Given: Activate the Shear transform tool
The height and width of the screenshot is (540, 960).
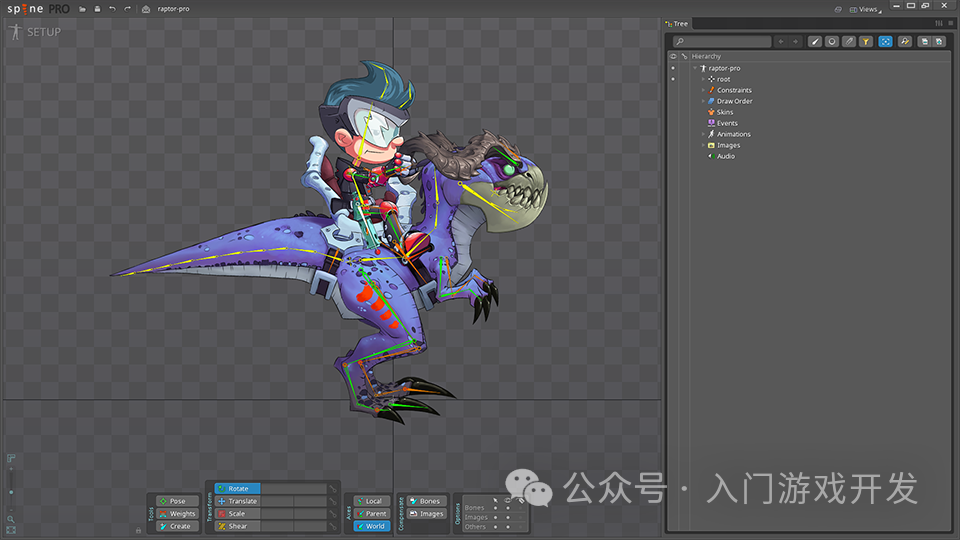Looking at the screenshot, I should [238, 526].
